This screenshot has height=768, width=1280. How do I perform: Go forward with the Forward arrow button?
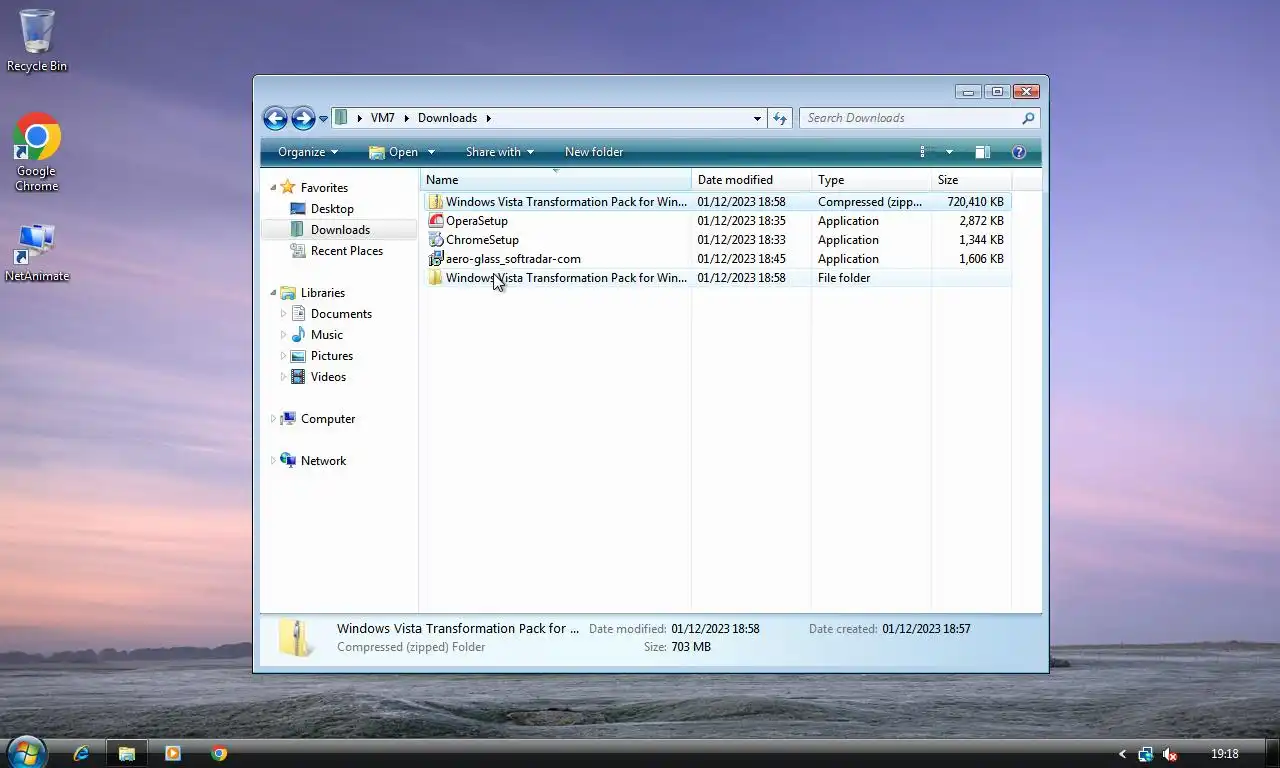[303, 118]
